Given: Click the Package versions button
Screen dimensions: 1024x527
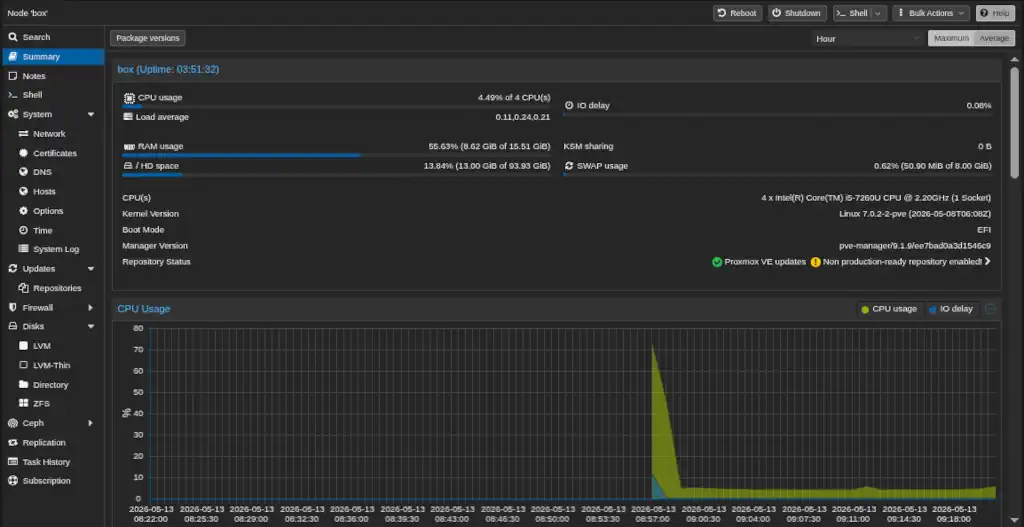Looking at the screenshot, I should (x=148, y=38).
